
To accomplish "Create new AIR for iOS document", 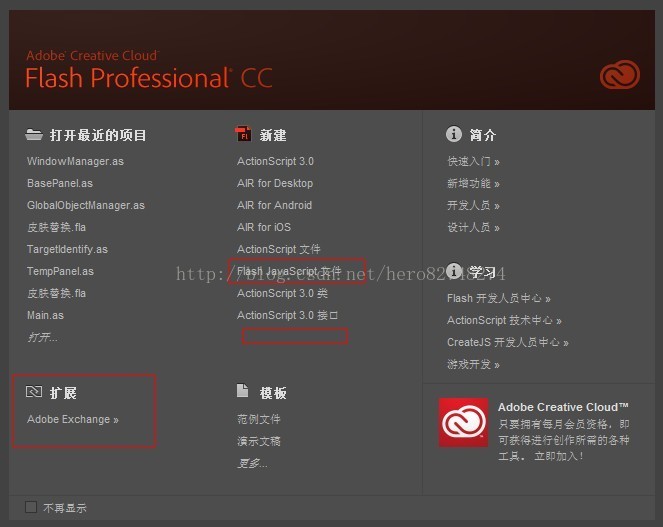I will click(264, 227).
